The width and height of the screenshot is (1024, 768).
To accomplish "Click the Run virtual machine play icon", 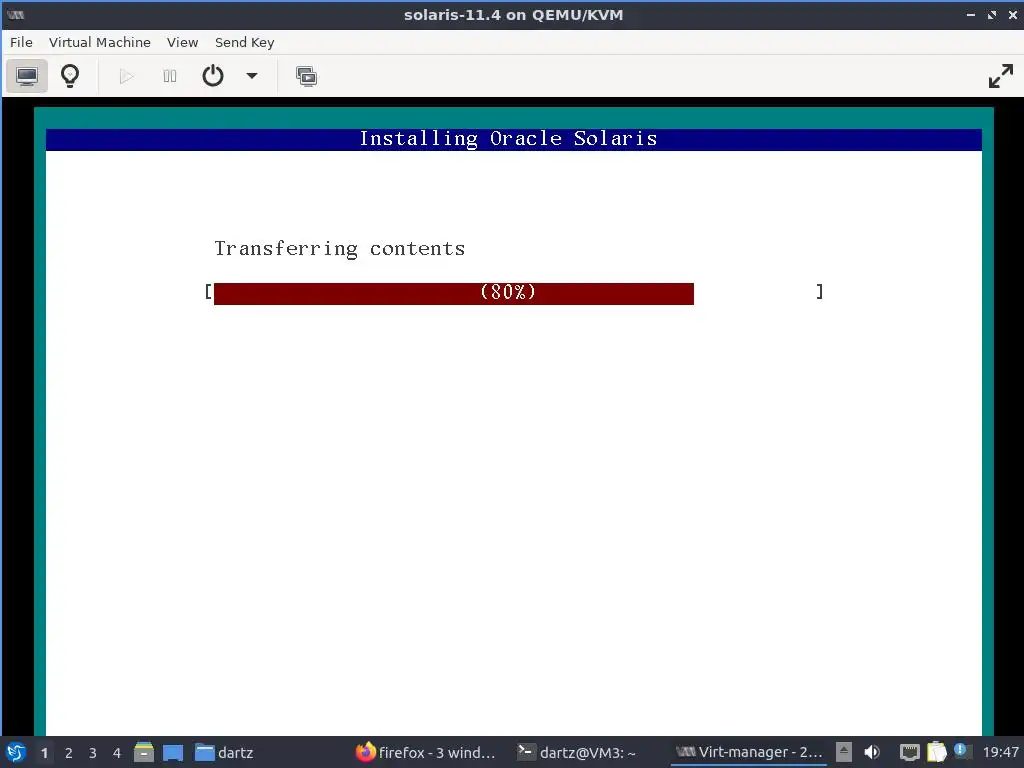I will coord(127,76).
